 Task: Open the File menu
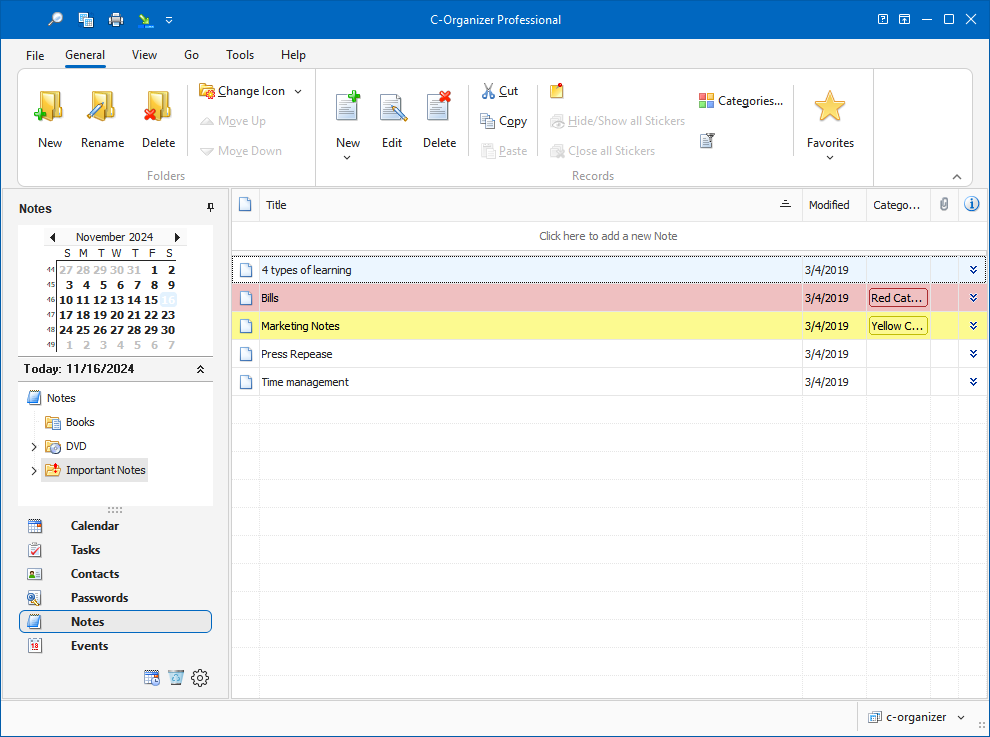[x=35, y=56]
